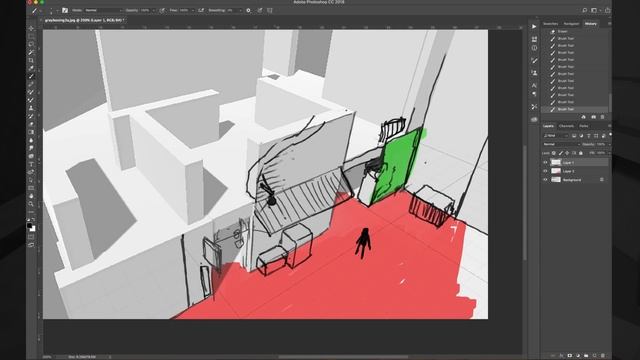Open the Brush Settings panel strip icon
Image resolution: width=640 pixels, height=360 pixels.
tap(534, 60)
